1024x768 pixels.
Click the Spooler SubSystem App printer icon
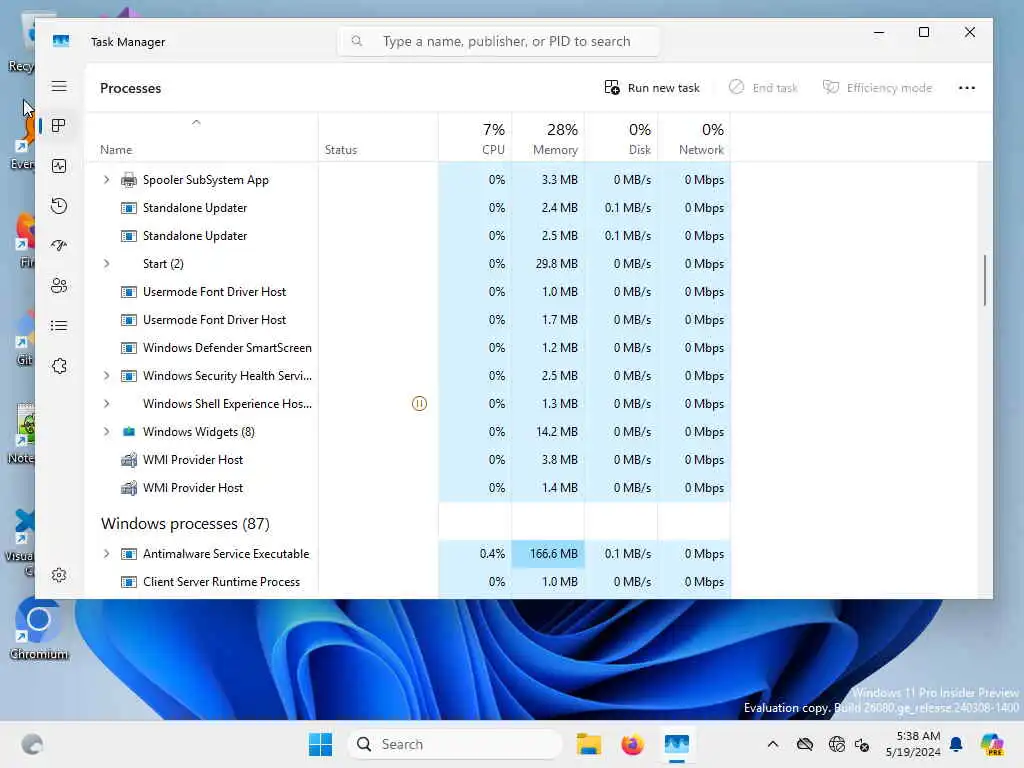[x=129, y=180]
